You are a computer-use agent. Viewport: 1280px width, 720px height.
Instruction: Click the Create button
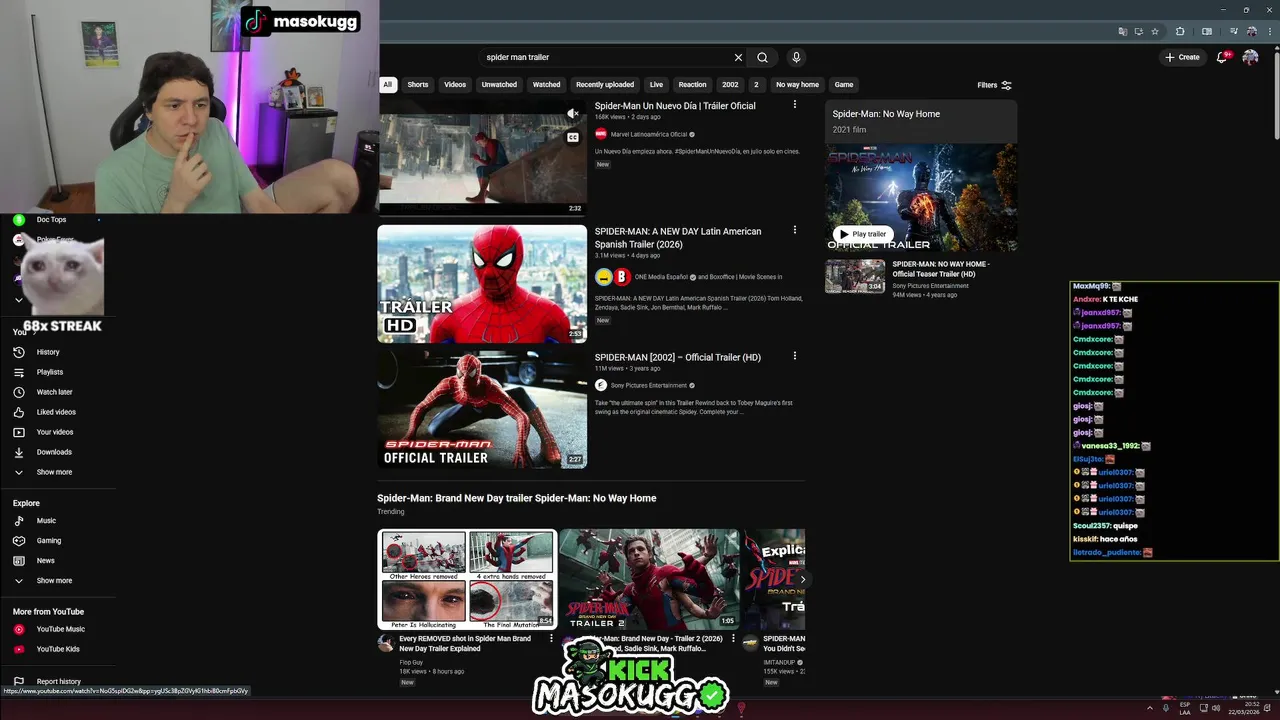1182,57
